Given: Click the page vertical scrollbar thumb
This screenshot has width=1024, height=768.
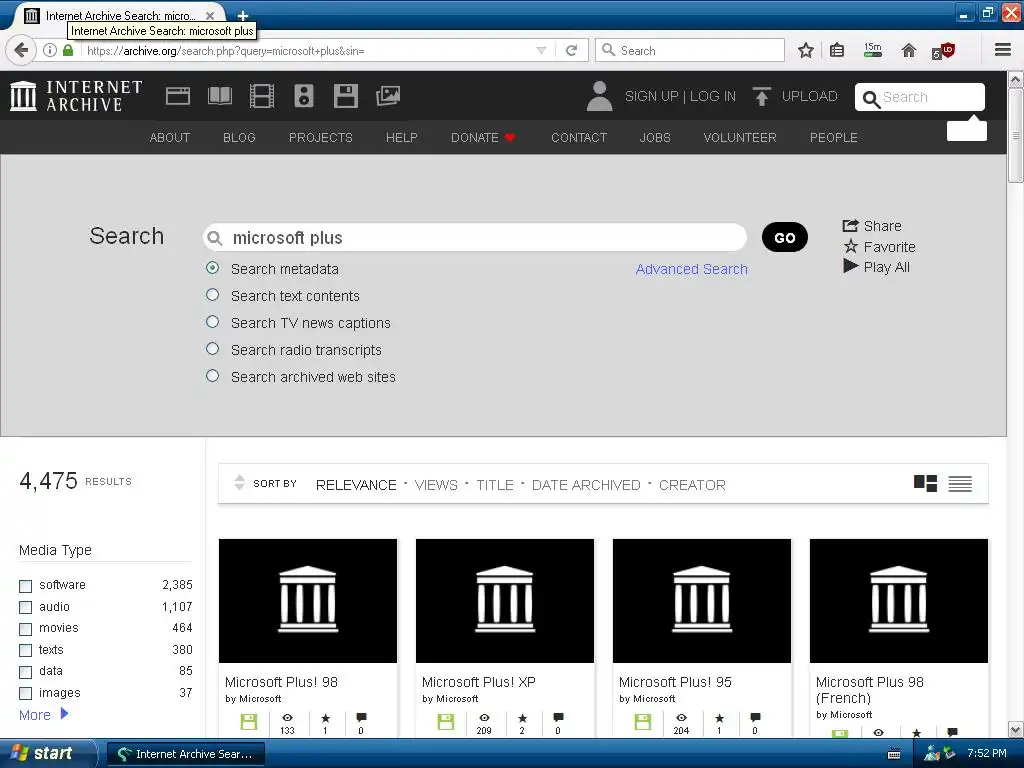Looking at the screenshot, I should pyautogui.click(x=1016, y=136).
